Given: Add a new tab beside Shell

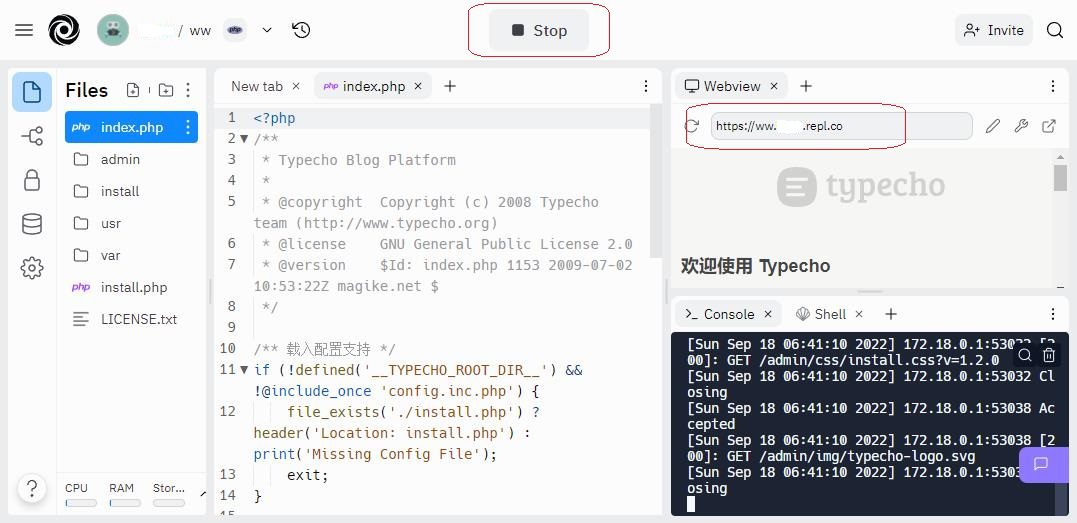Looking at the screenshot, I should [x=891, y=314].
